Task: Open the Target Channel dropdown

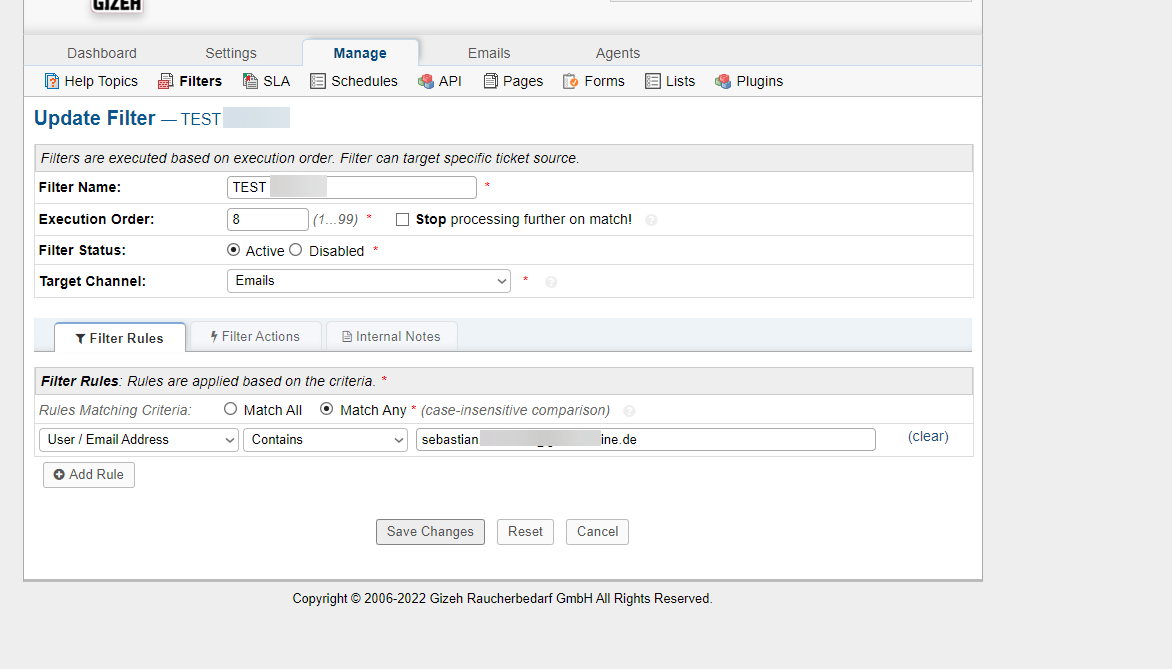Action: coord(368,281)
